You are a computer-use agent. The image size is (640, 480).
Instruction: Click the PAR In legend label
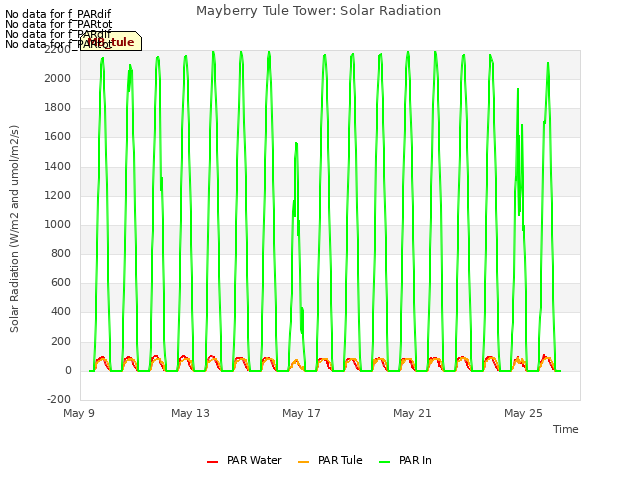[x=415, y=460]
